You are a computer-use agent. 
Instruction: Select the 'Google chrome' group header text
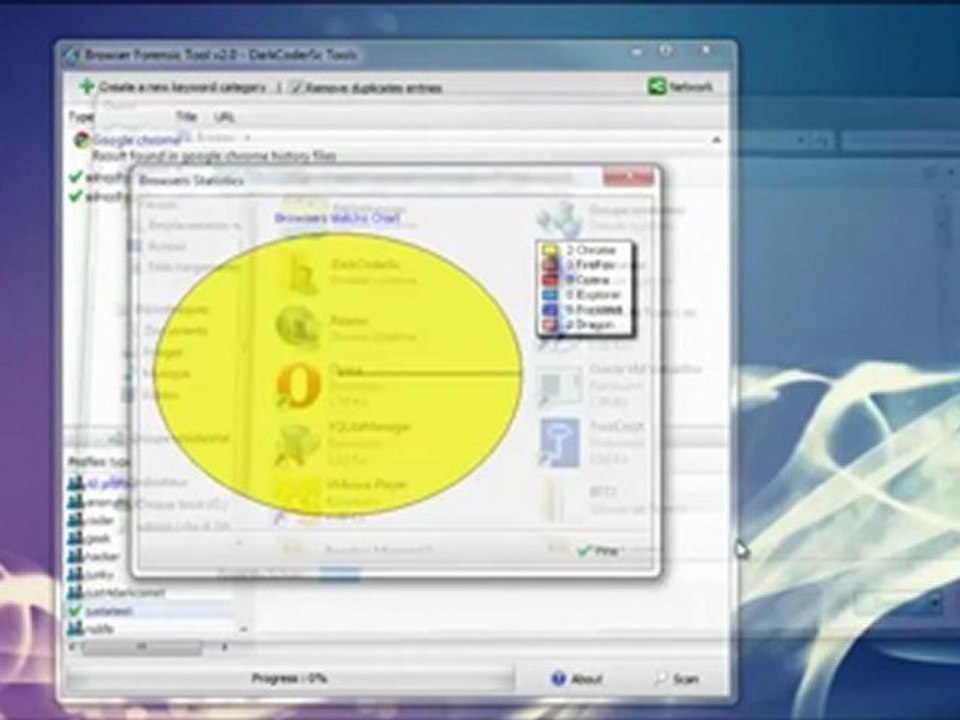(x=137, y=140)
